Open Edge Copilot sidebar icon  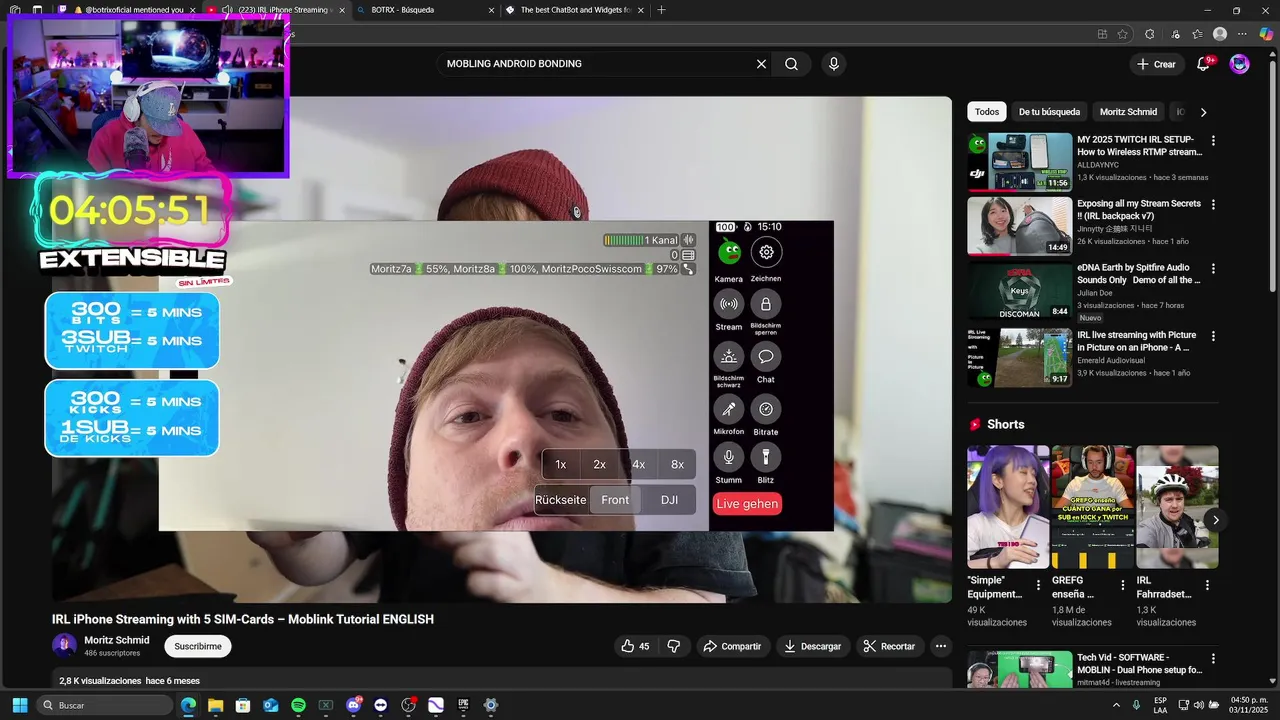(1266, 34)
